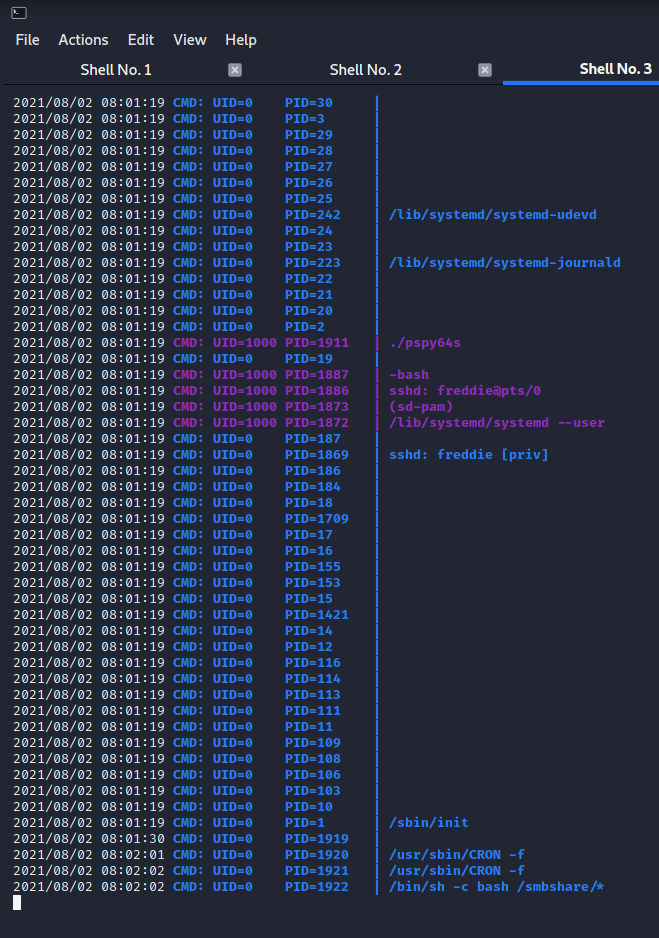Click the terminal cursor on the last line

point(17,903)
